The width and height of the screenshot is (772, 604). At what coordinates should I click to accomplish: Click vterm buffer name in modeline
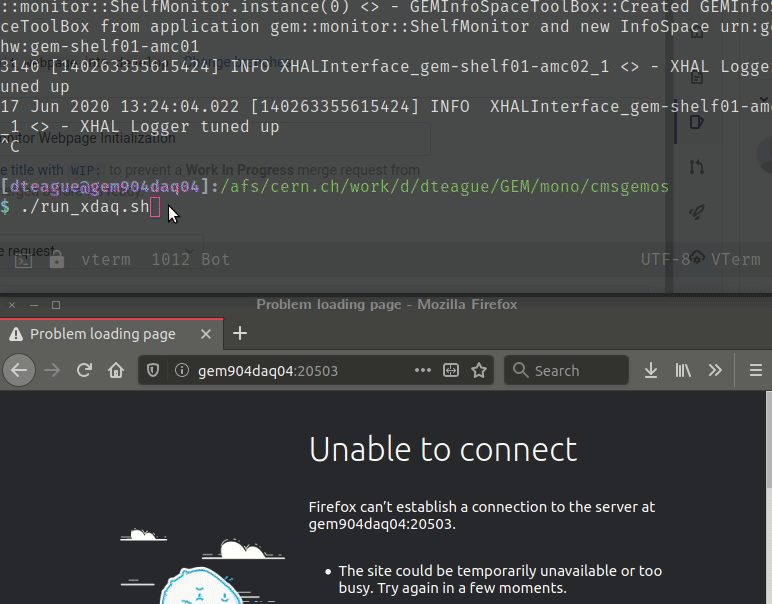point(106,259)
